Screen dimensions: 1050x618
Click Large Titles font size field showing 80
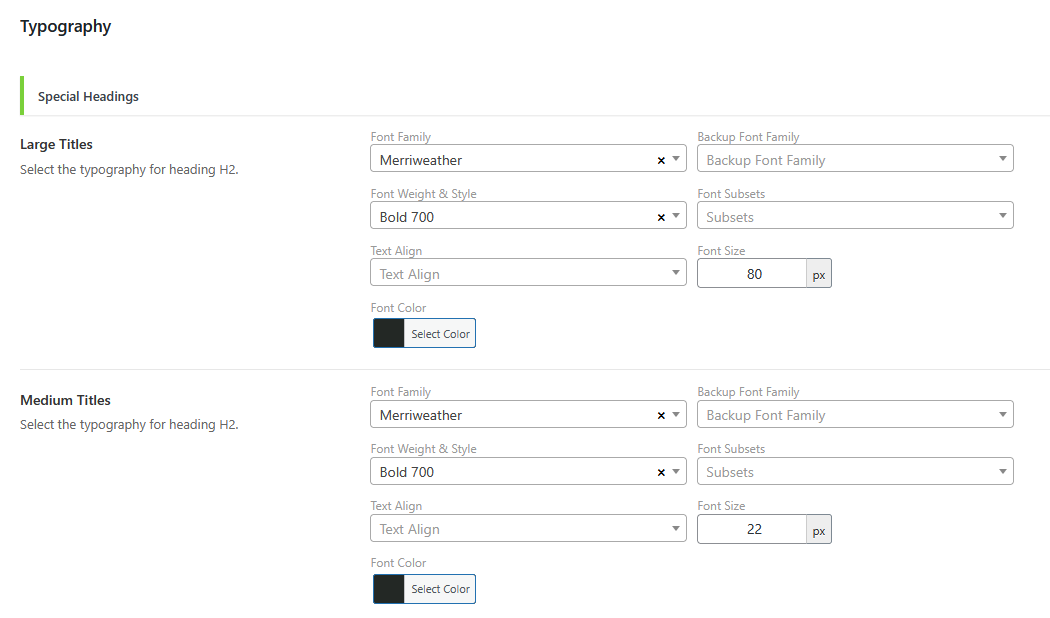tap(752, 274)
